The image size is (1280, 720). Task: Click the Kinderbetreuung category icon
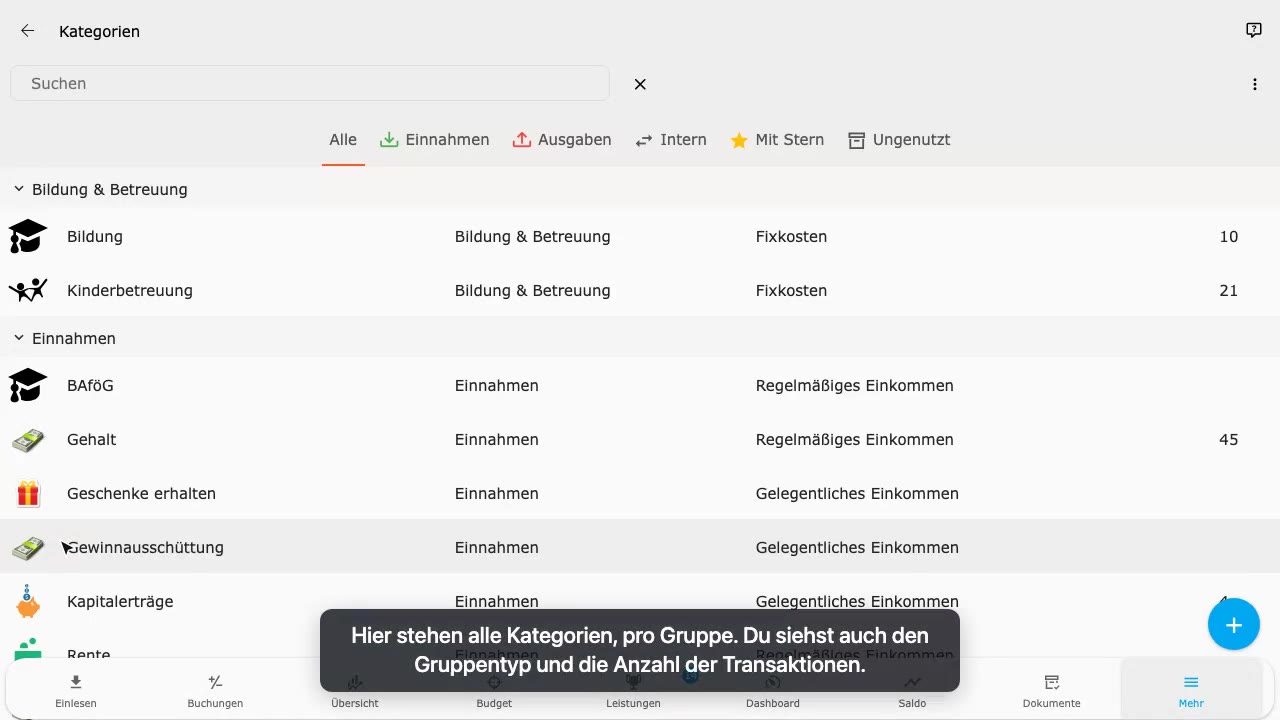[28, 291]
